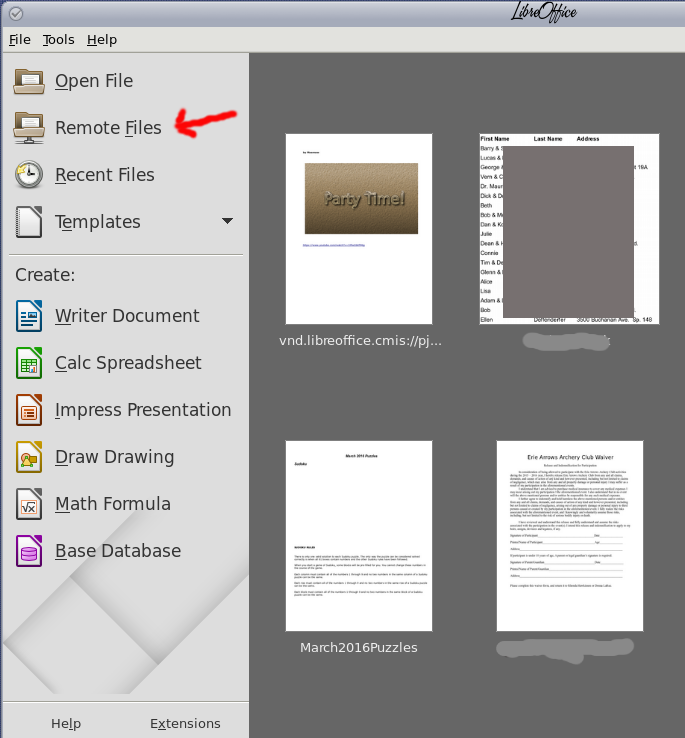Click the Remote Files folder icon
This screenshot has height=738, width=685.
(x=29, y=128)
